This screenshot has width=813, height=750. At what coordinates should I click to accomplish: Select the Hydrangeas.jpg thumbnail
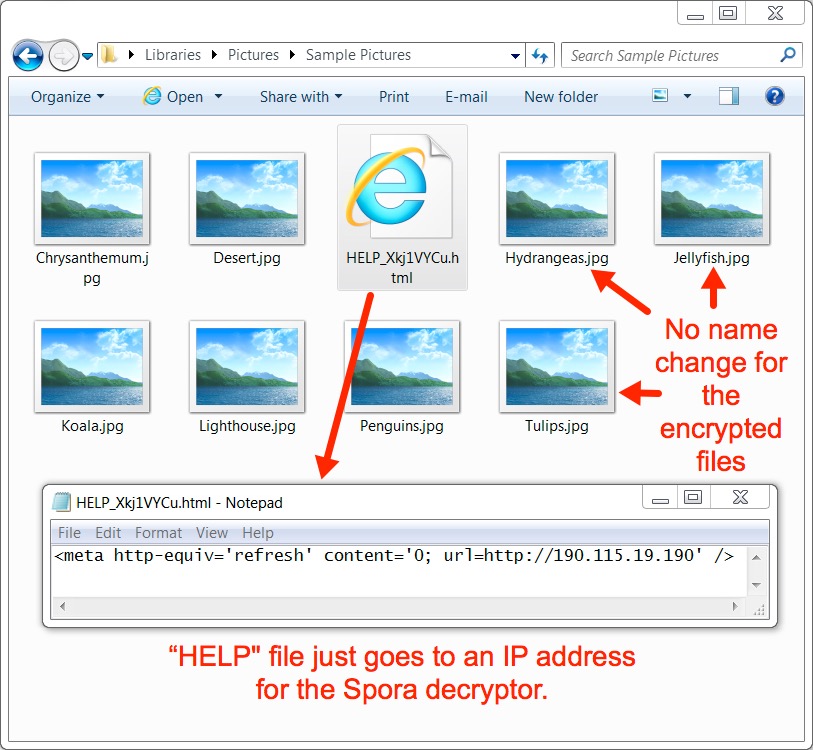(557, 199)
